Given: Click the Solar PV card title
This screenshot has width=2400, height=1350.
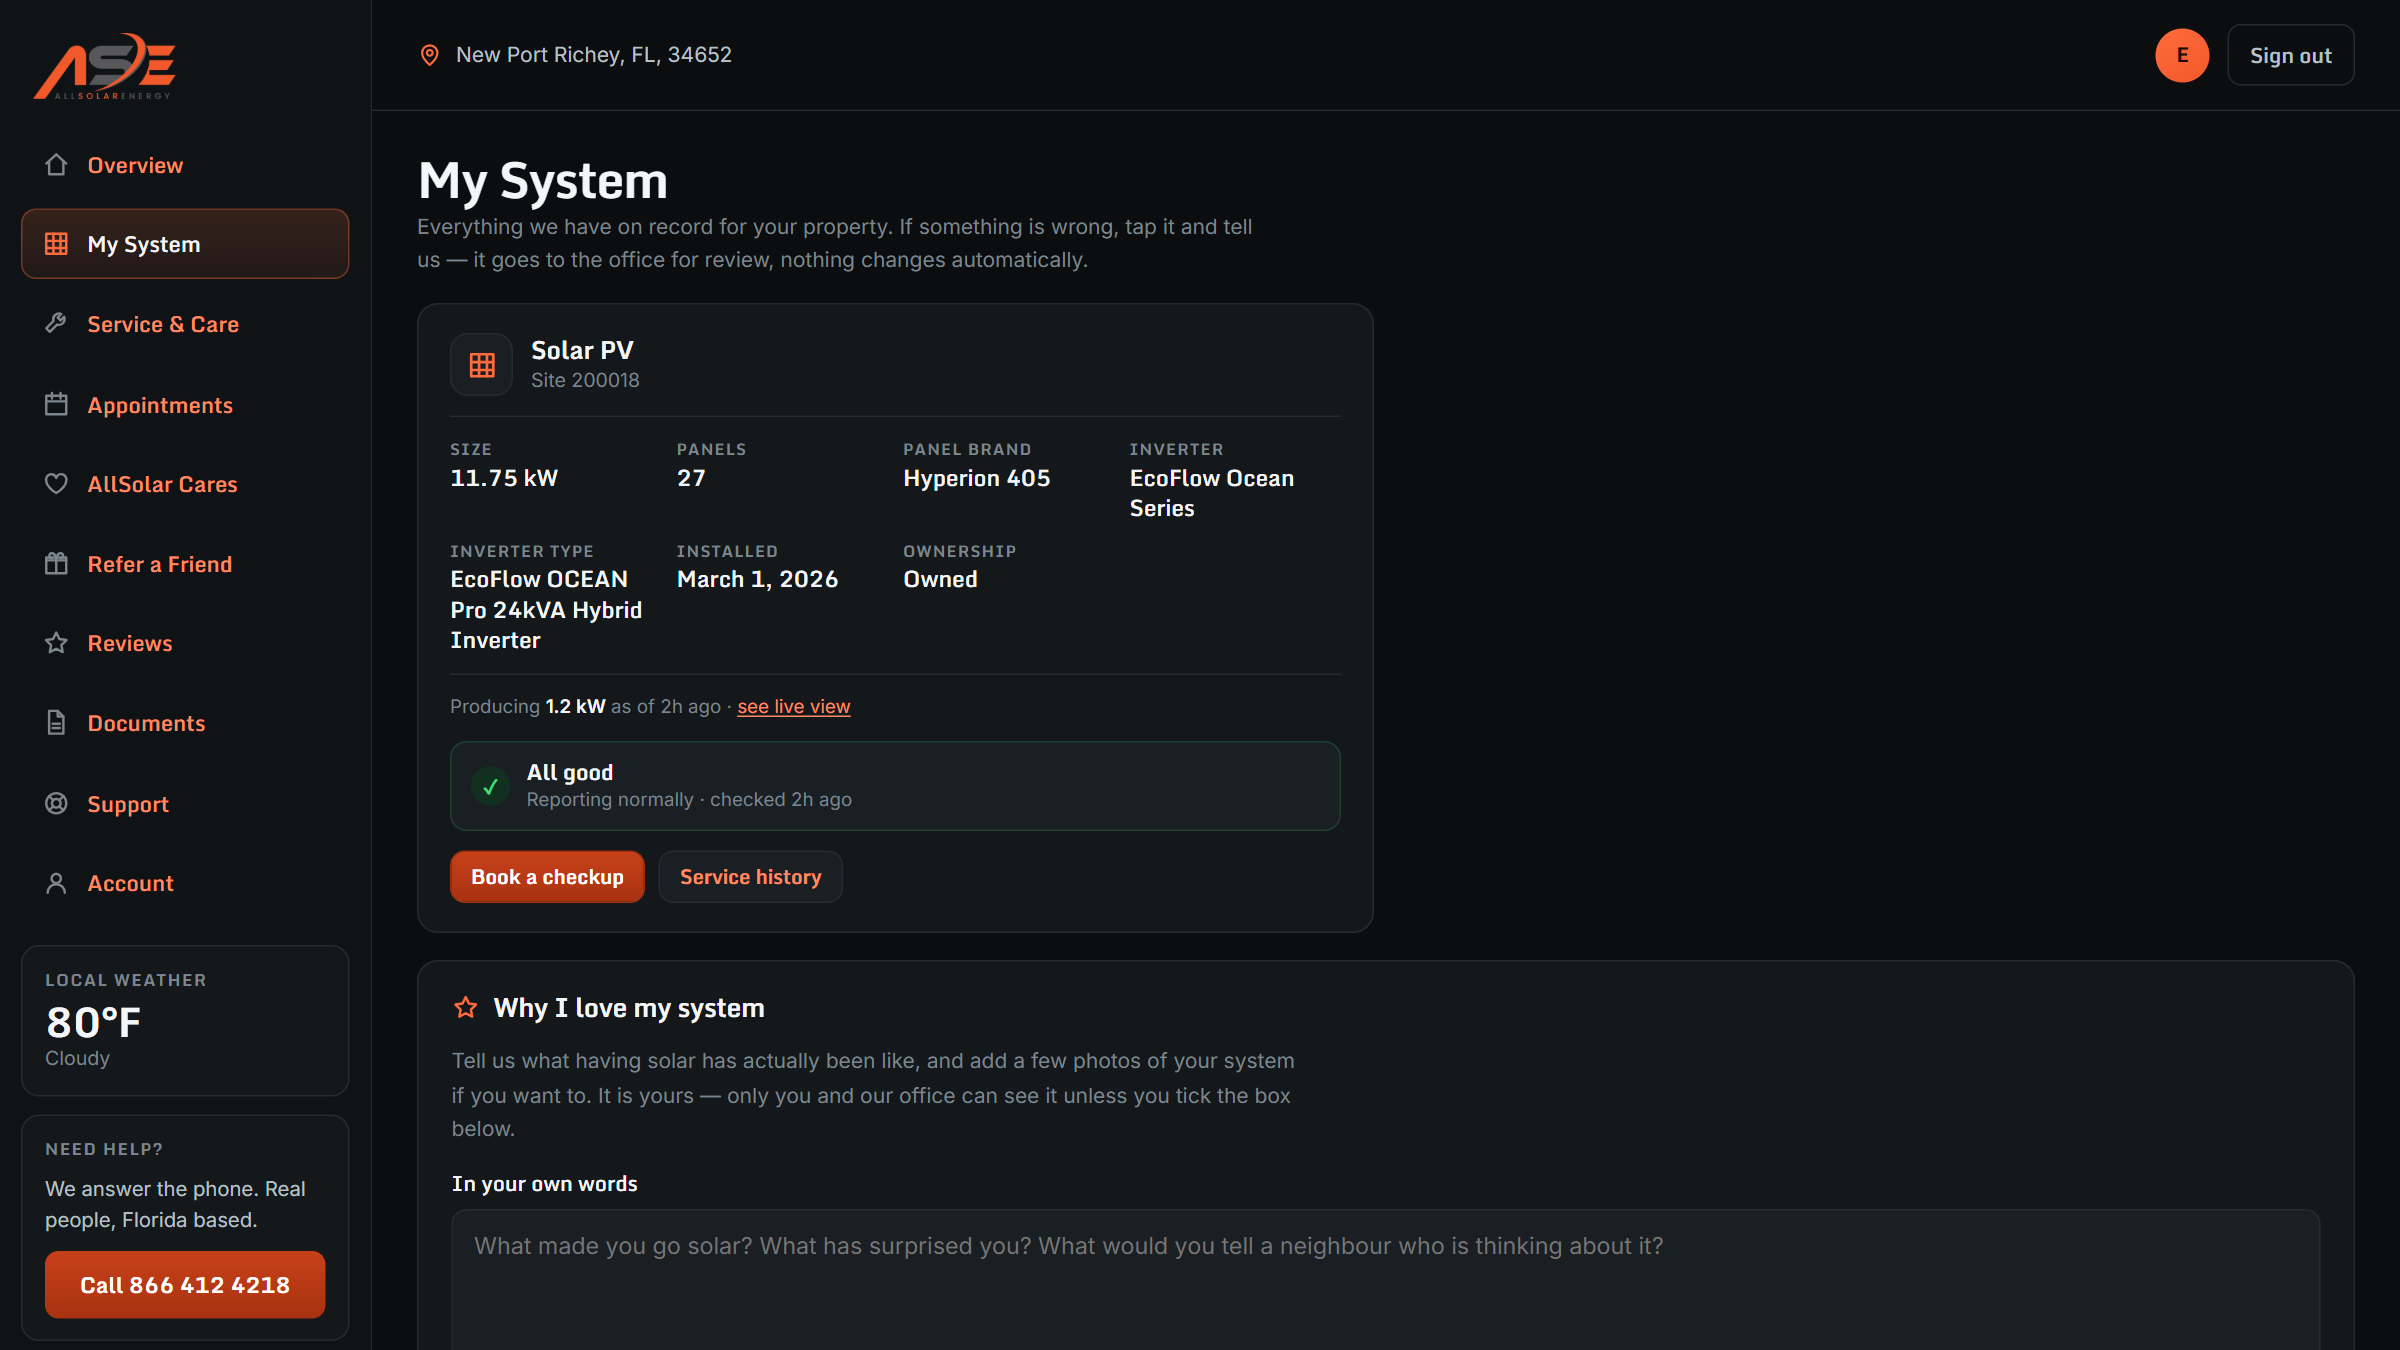Looking at the screenshot, I should [582, 350].
